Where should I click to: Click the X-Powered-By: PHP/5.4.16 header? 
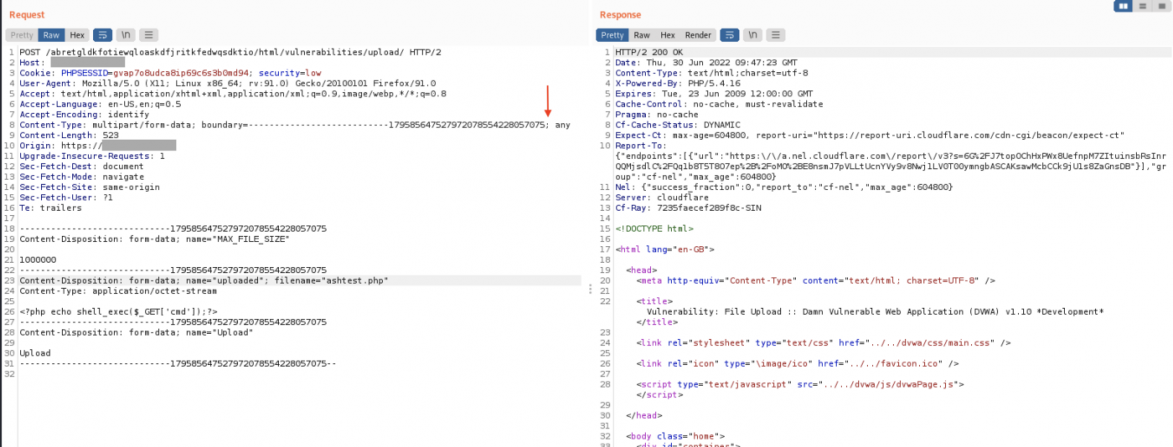(x=673, y=84)
